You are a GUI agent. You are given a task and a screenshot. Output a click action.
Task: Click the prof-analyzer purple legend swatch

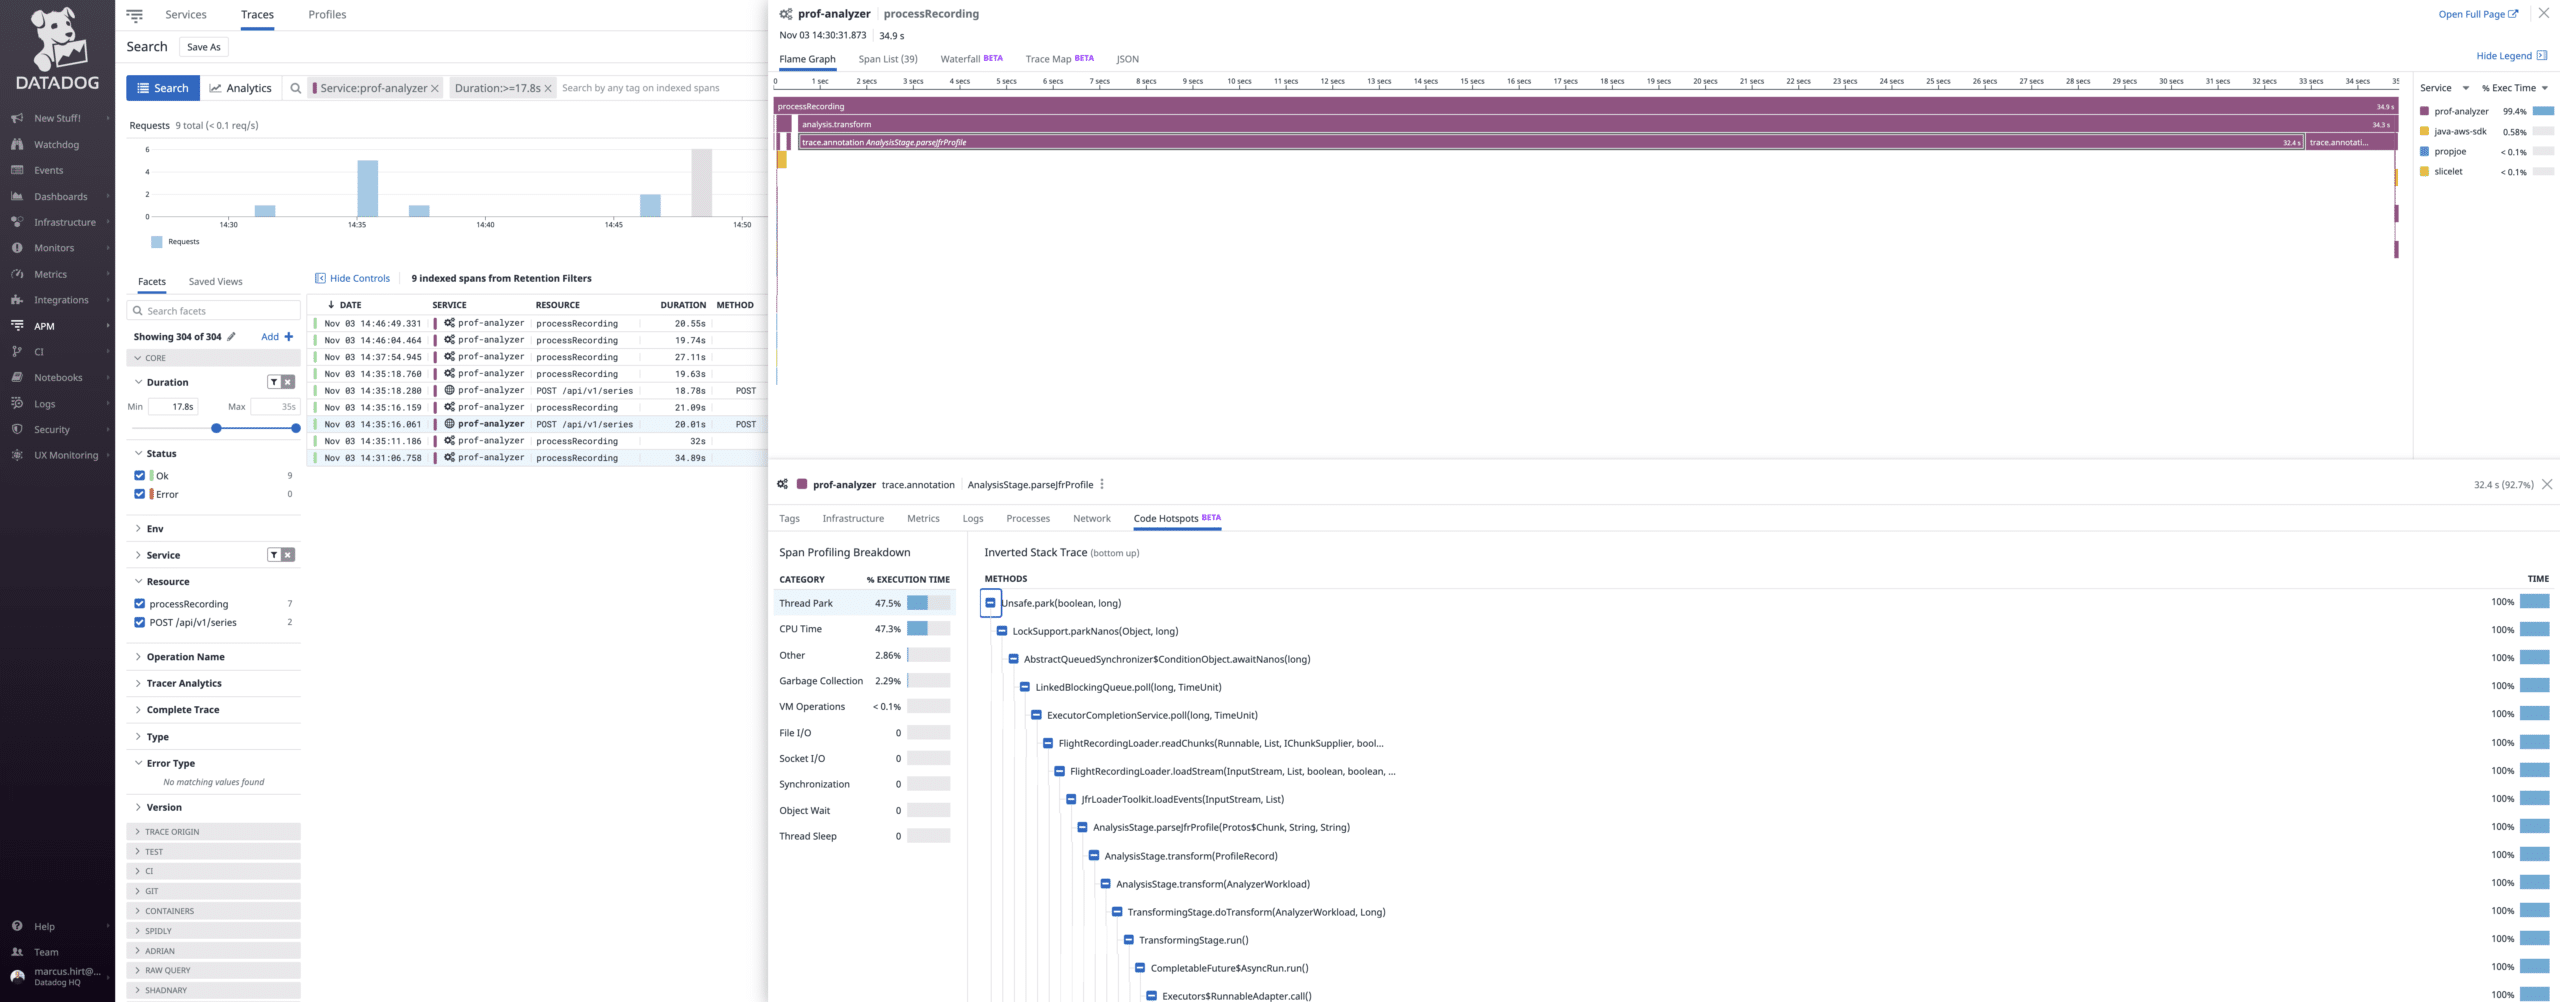pyautogui.click(x=2424, y=111)
